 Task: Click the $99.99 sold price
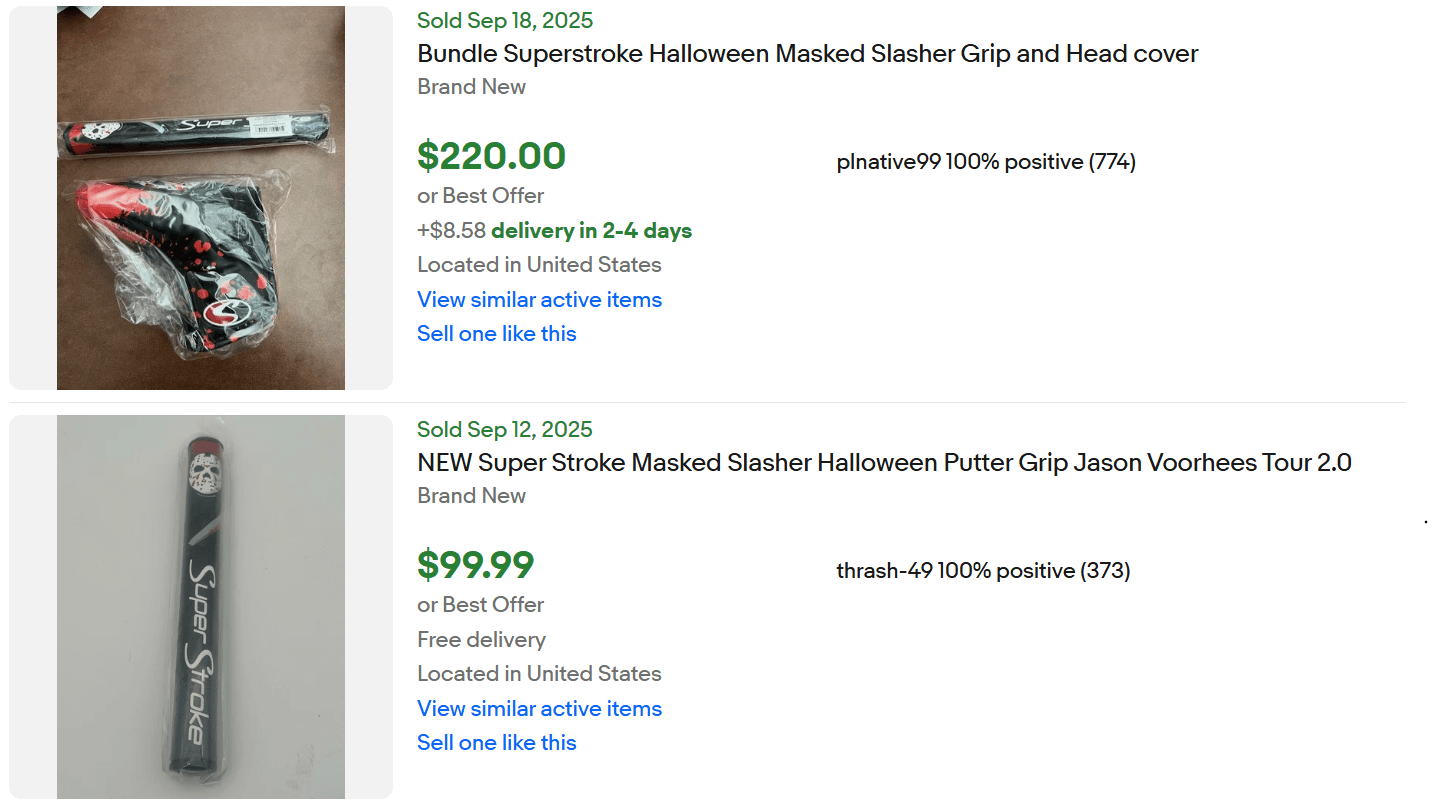coord(475,565)
